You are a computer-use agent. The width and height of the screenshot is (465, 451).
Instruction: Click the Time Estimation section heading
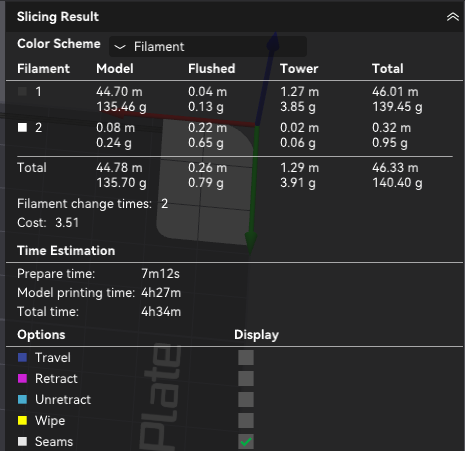pyautogui.click(x=66, y=251)
